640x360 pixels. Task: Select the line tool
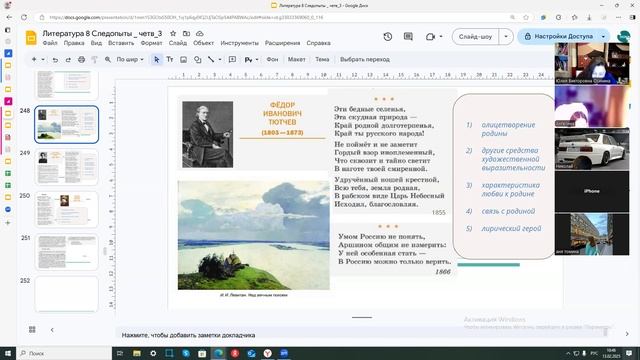tap(211, 60)
